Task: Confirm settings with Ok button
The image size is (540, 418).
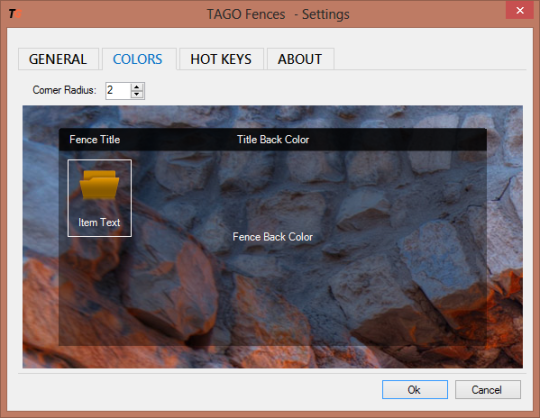Action: point(415,390)
